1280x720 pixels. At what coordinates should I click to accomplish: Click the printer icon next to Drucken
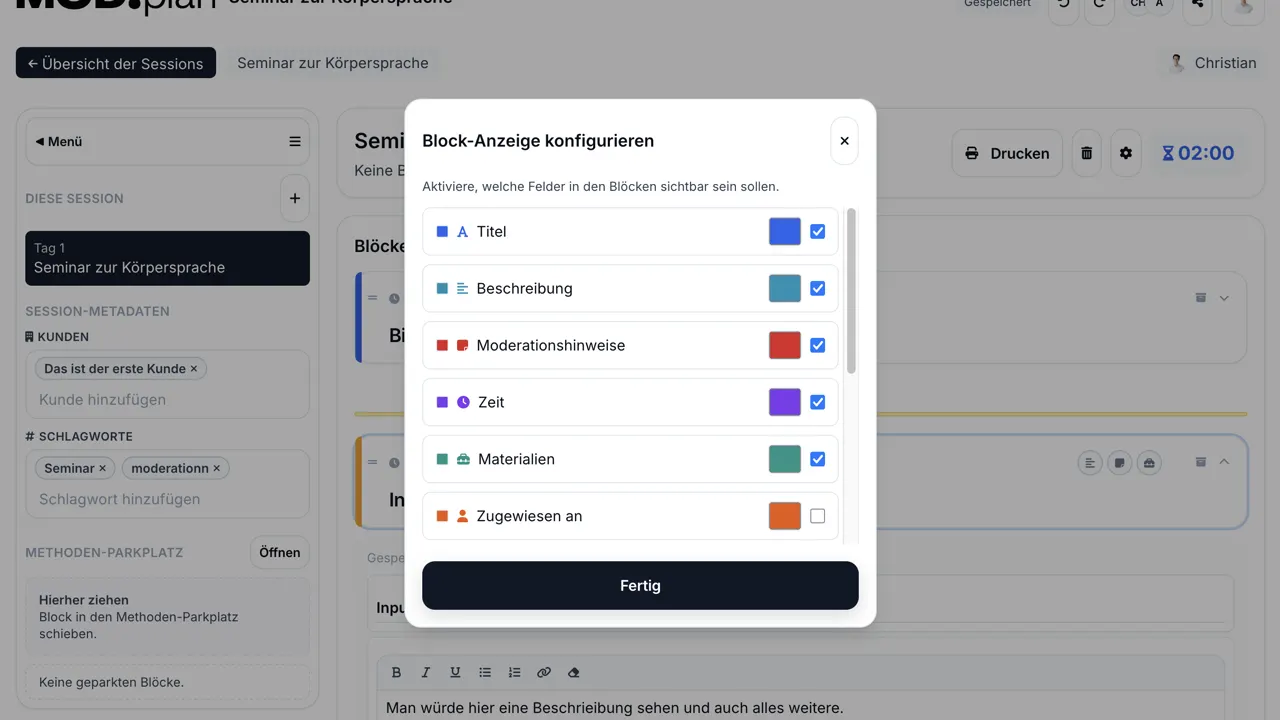pos(971,153)
